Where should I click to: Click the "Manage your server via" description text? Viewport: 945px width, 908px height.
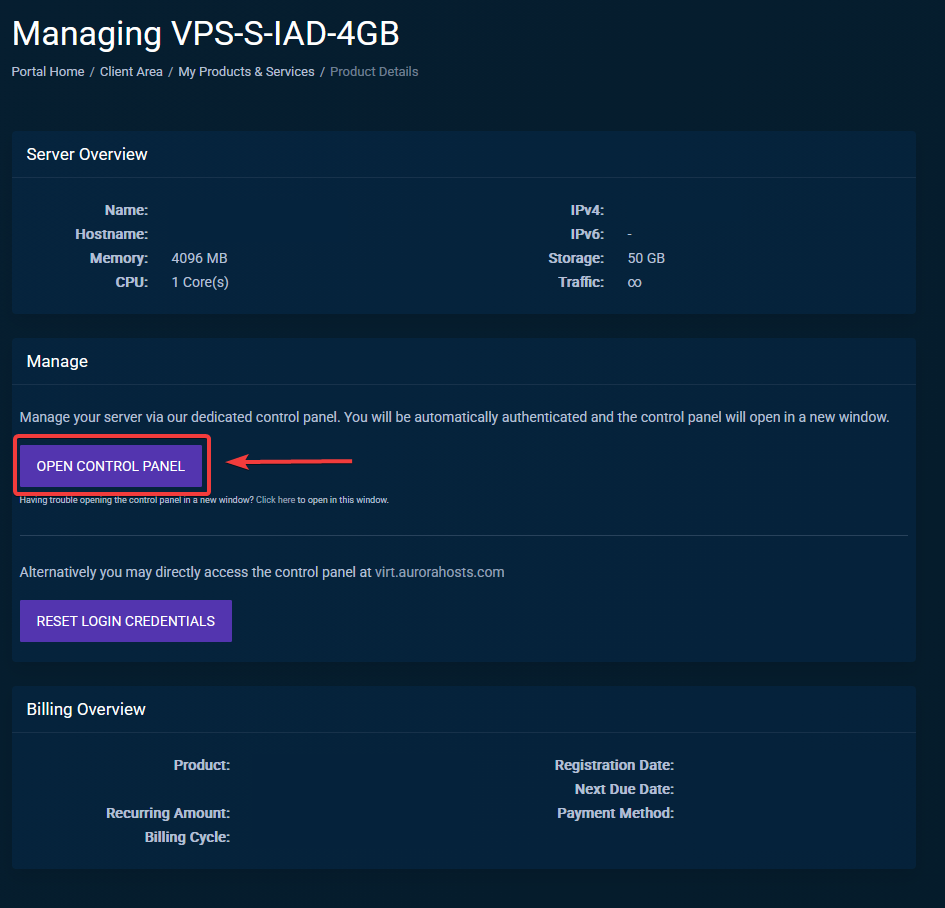click(454, 417)
